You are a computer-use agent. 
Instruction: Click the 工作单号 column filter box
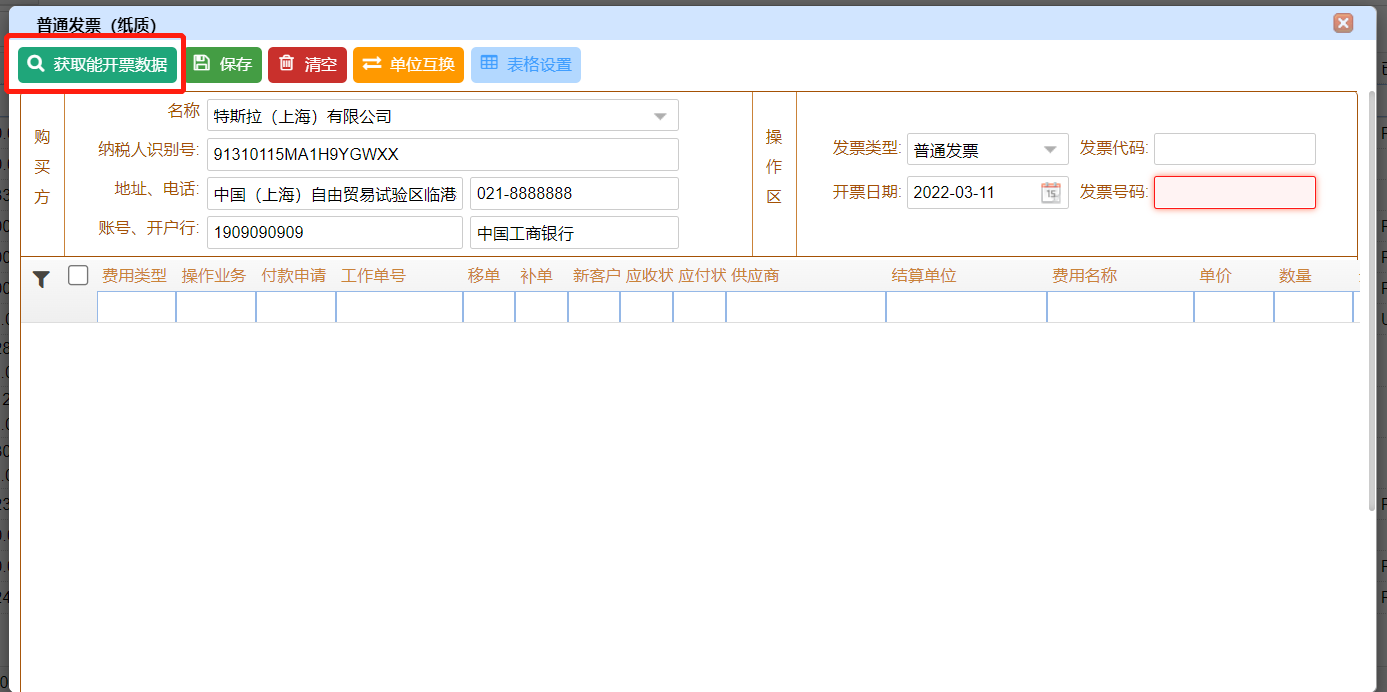point(399,307)
